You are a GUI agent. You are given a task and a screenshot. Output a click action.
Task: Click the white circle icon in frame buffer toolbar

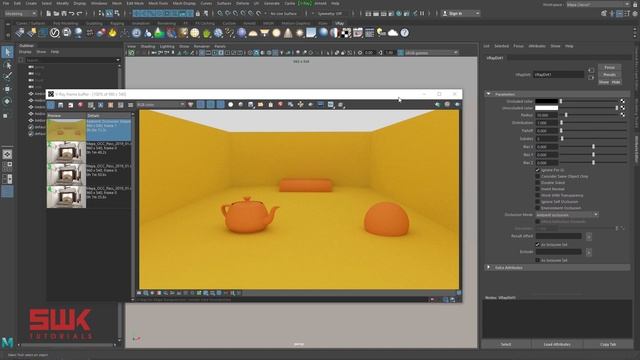pos(231,105)
